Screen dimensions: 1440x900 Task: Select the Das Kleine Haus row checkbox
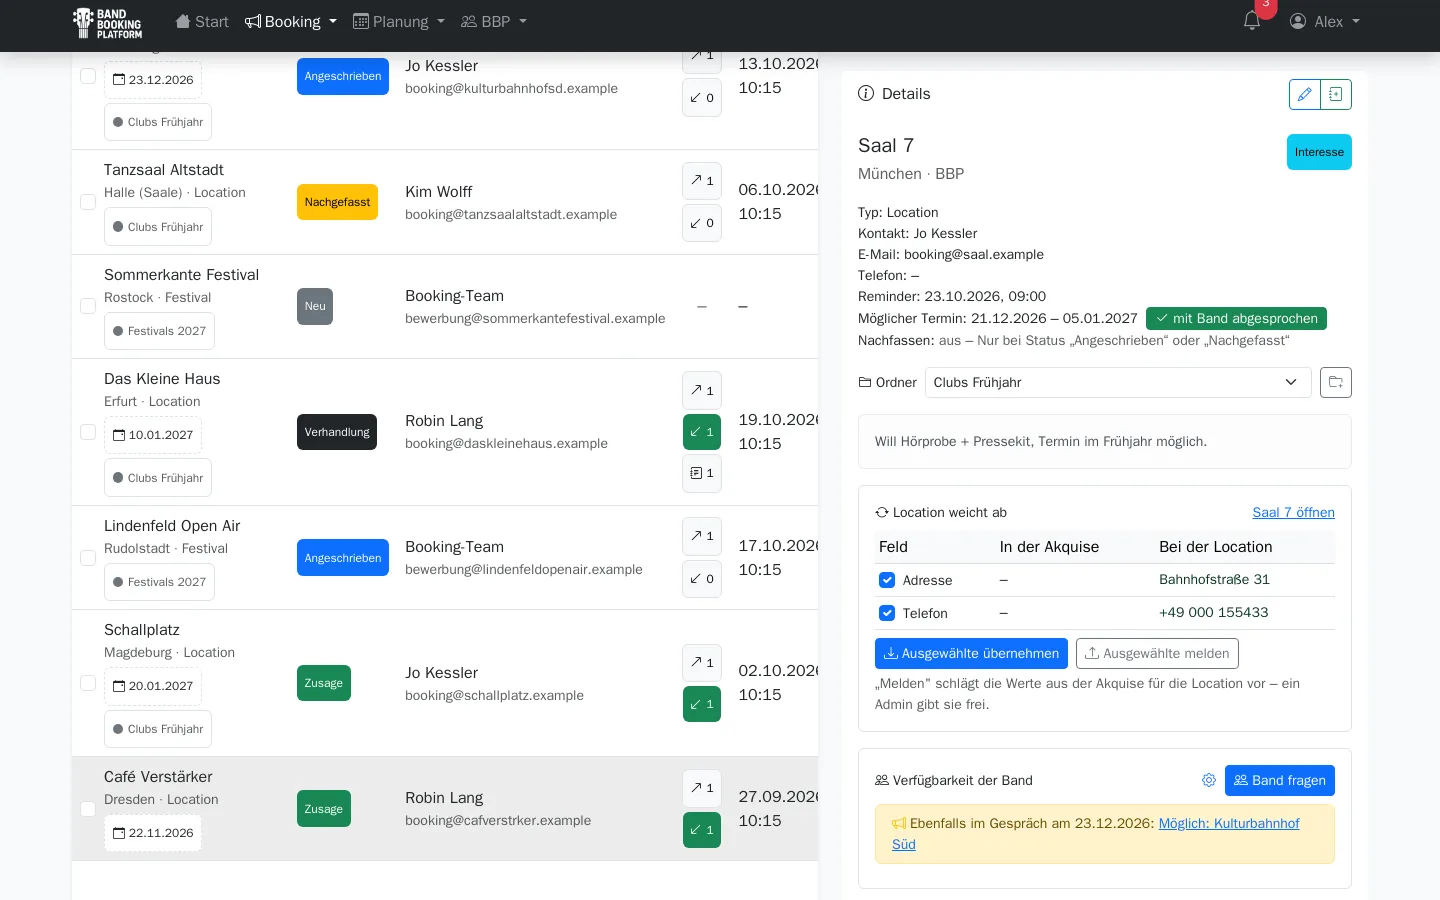(x=88, y=432)
